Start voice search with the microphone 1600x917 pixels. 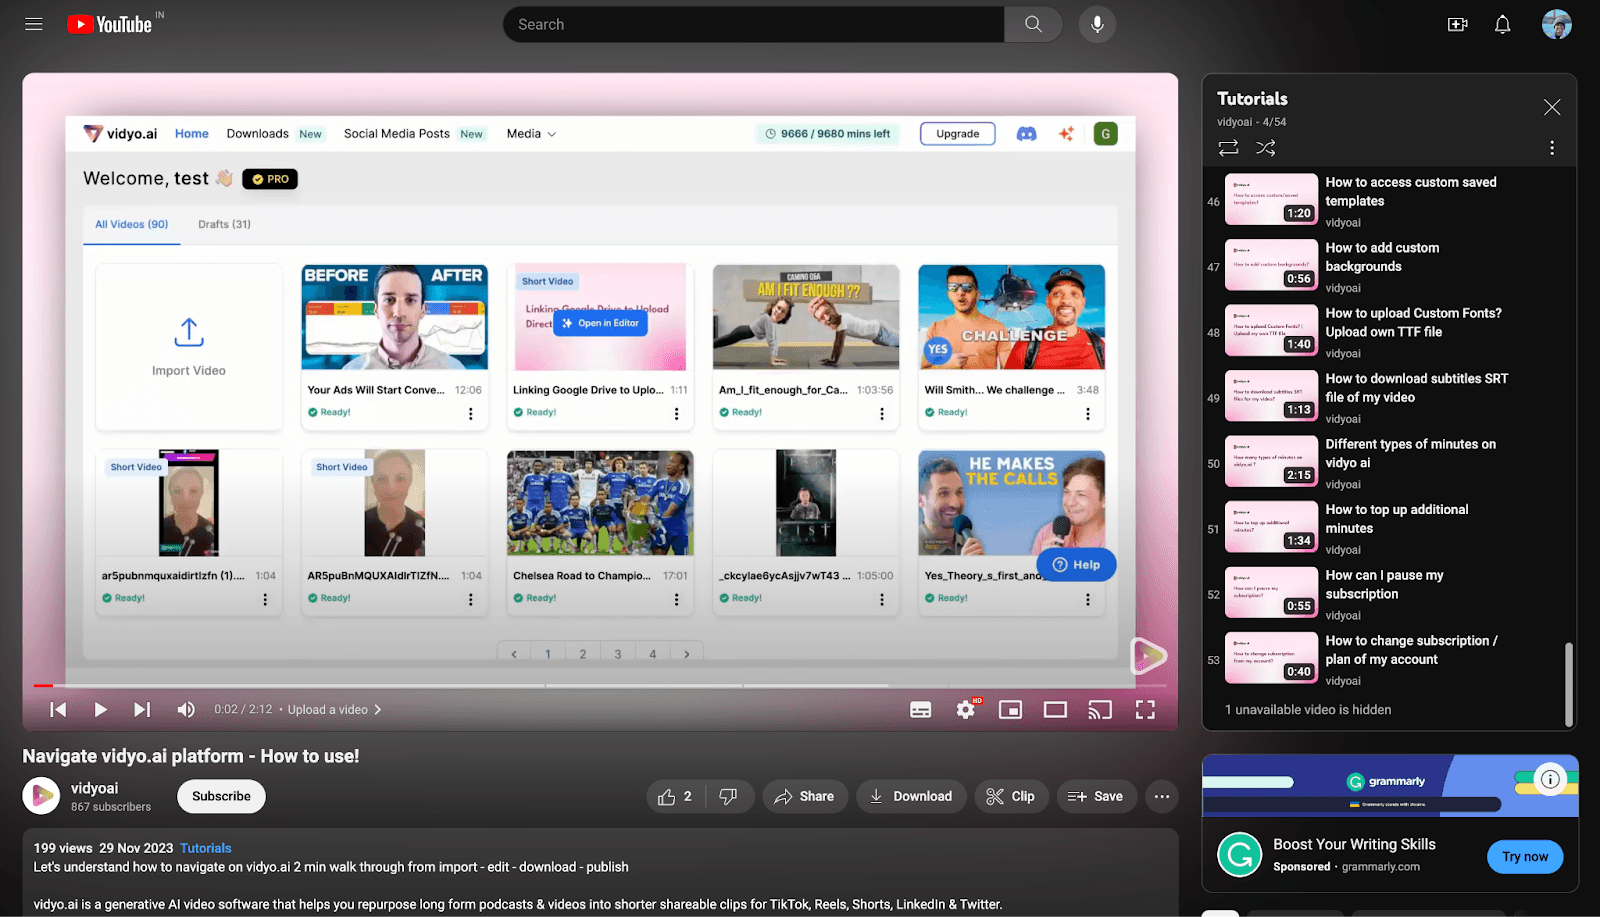1097,24
